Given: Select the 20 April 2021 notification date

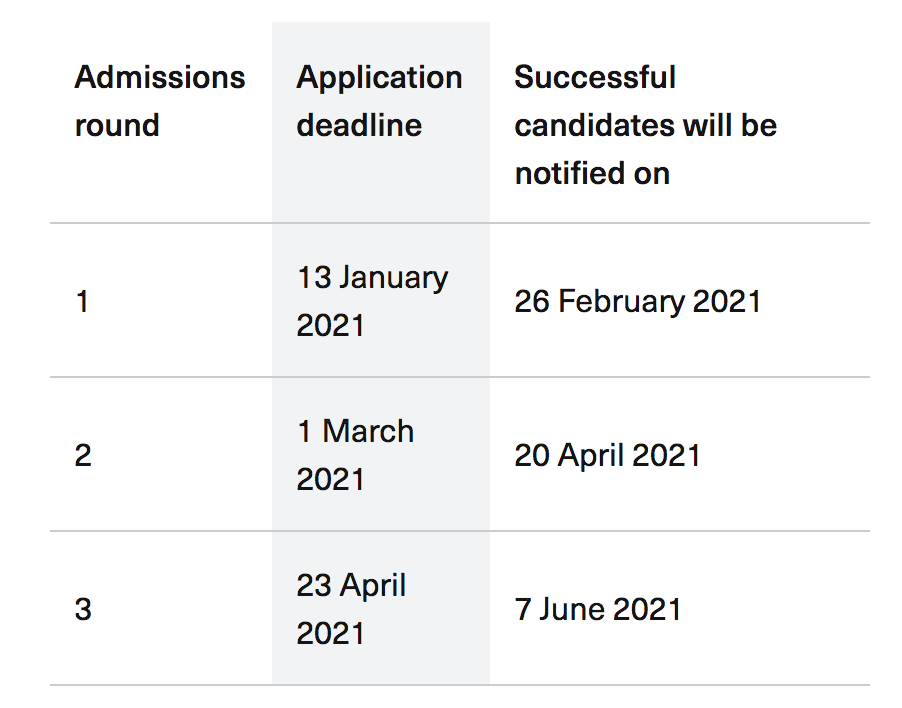Looking at the screenshot, I should [607, 455].
